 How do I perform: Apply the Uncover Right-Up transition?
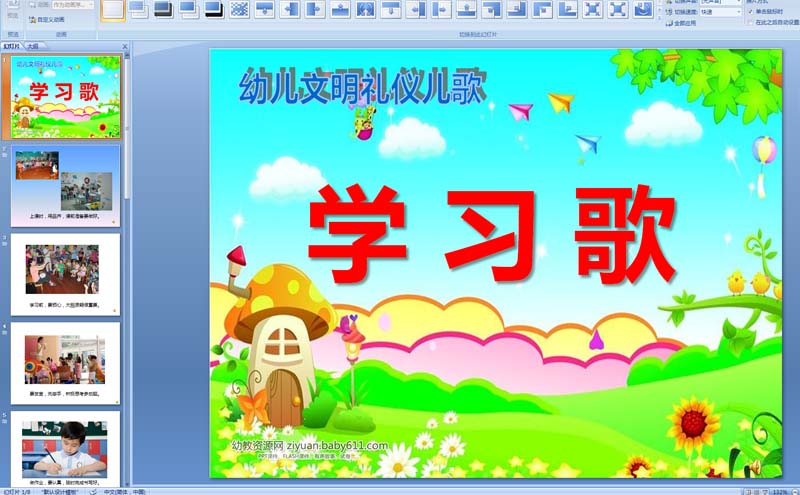(568, 10)
